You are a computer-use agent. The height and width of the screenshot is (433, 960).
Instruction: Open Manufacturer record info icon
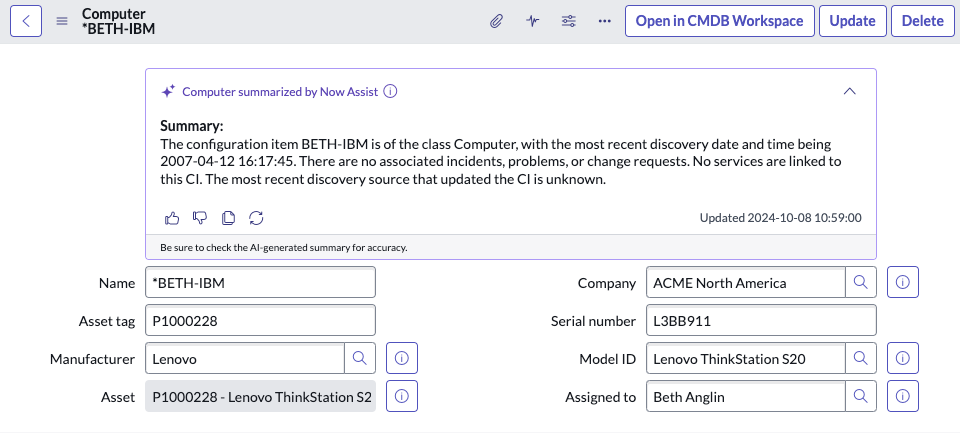coord(402,358)
